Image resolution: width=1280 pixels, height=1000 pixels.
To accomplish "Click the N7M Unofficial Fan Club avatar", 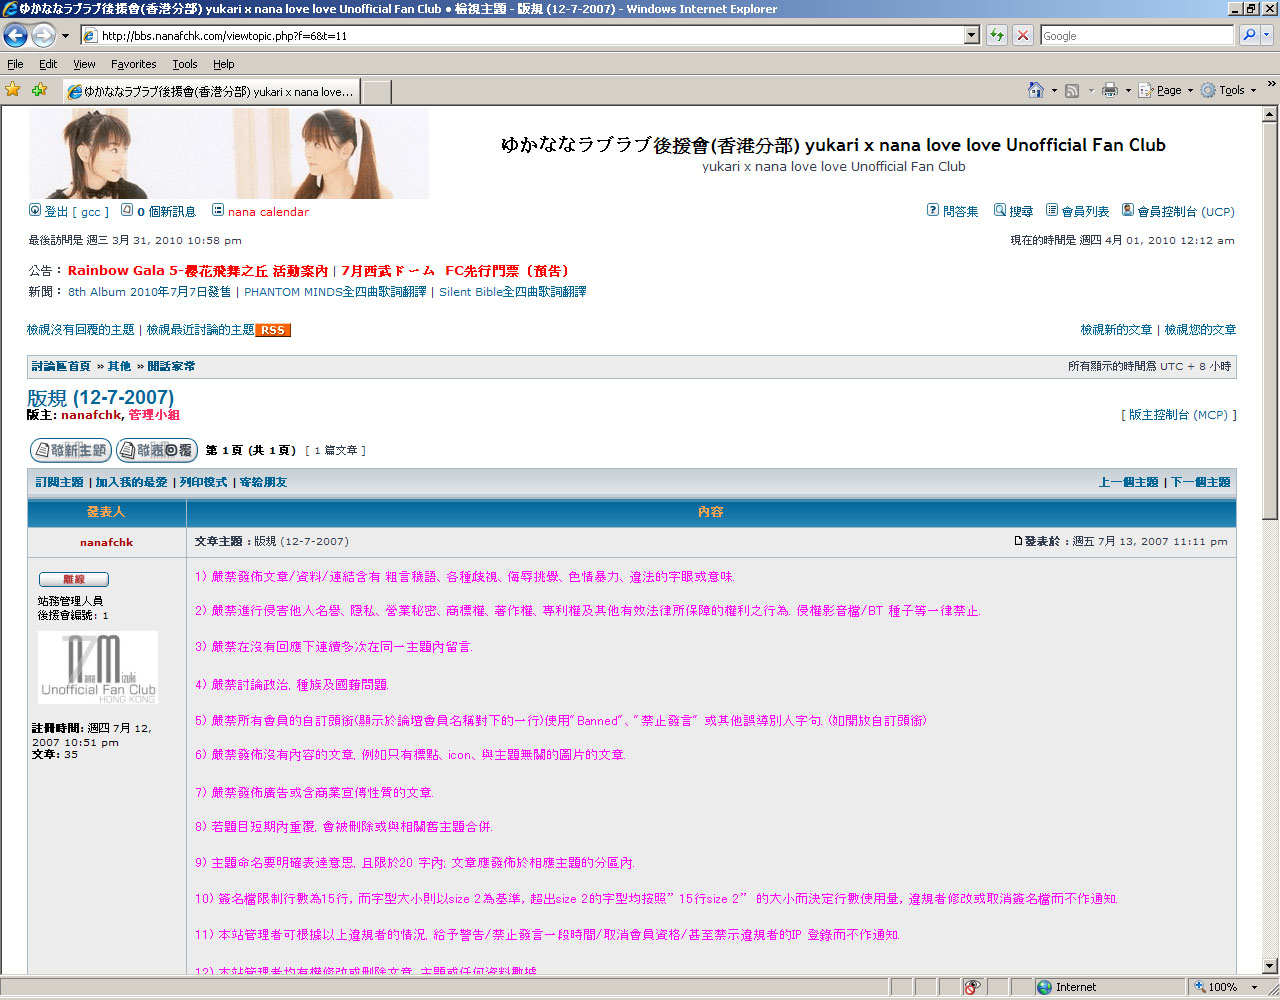I will click(x=98, y=667).
